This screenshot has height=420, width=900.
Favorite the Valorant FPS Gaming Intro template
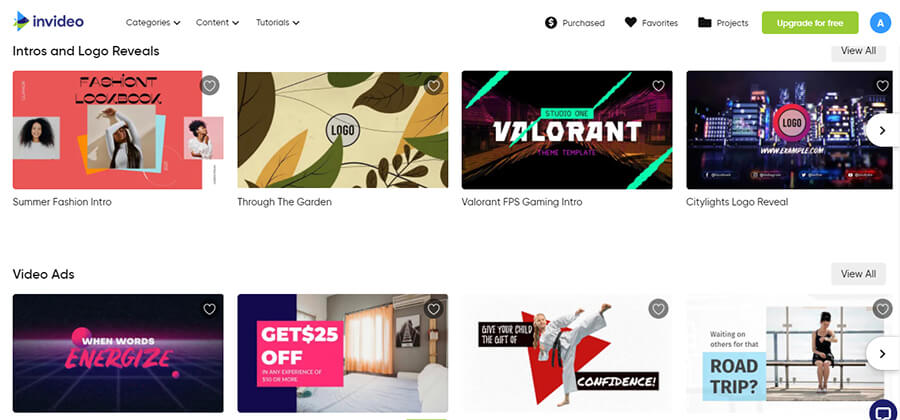[x=658, y=85]
